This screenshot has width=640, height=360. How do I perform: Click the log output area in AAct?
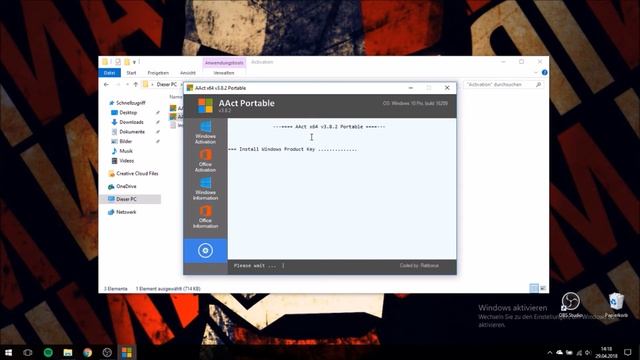(342, 189)
